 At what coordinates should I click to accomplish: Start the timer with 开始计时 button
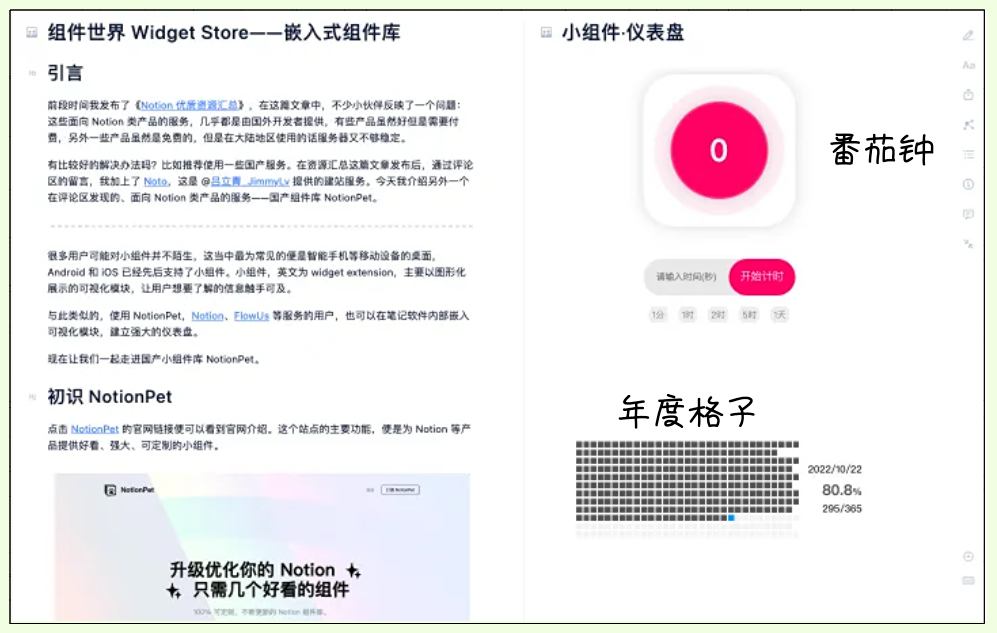(762, 277)
